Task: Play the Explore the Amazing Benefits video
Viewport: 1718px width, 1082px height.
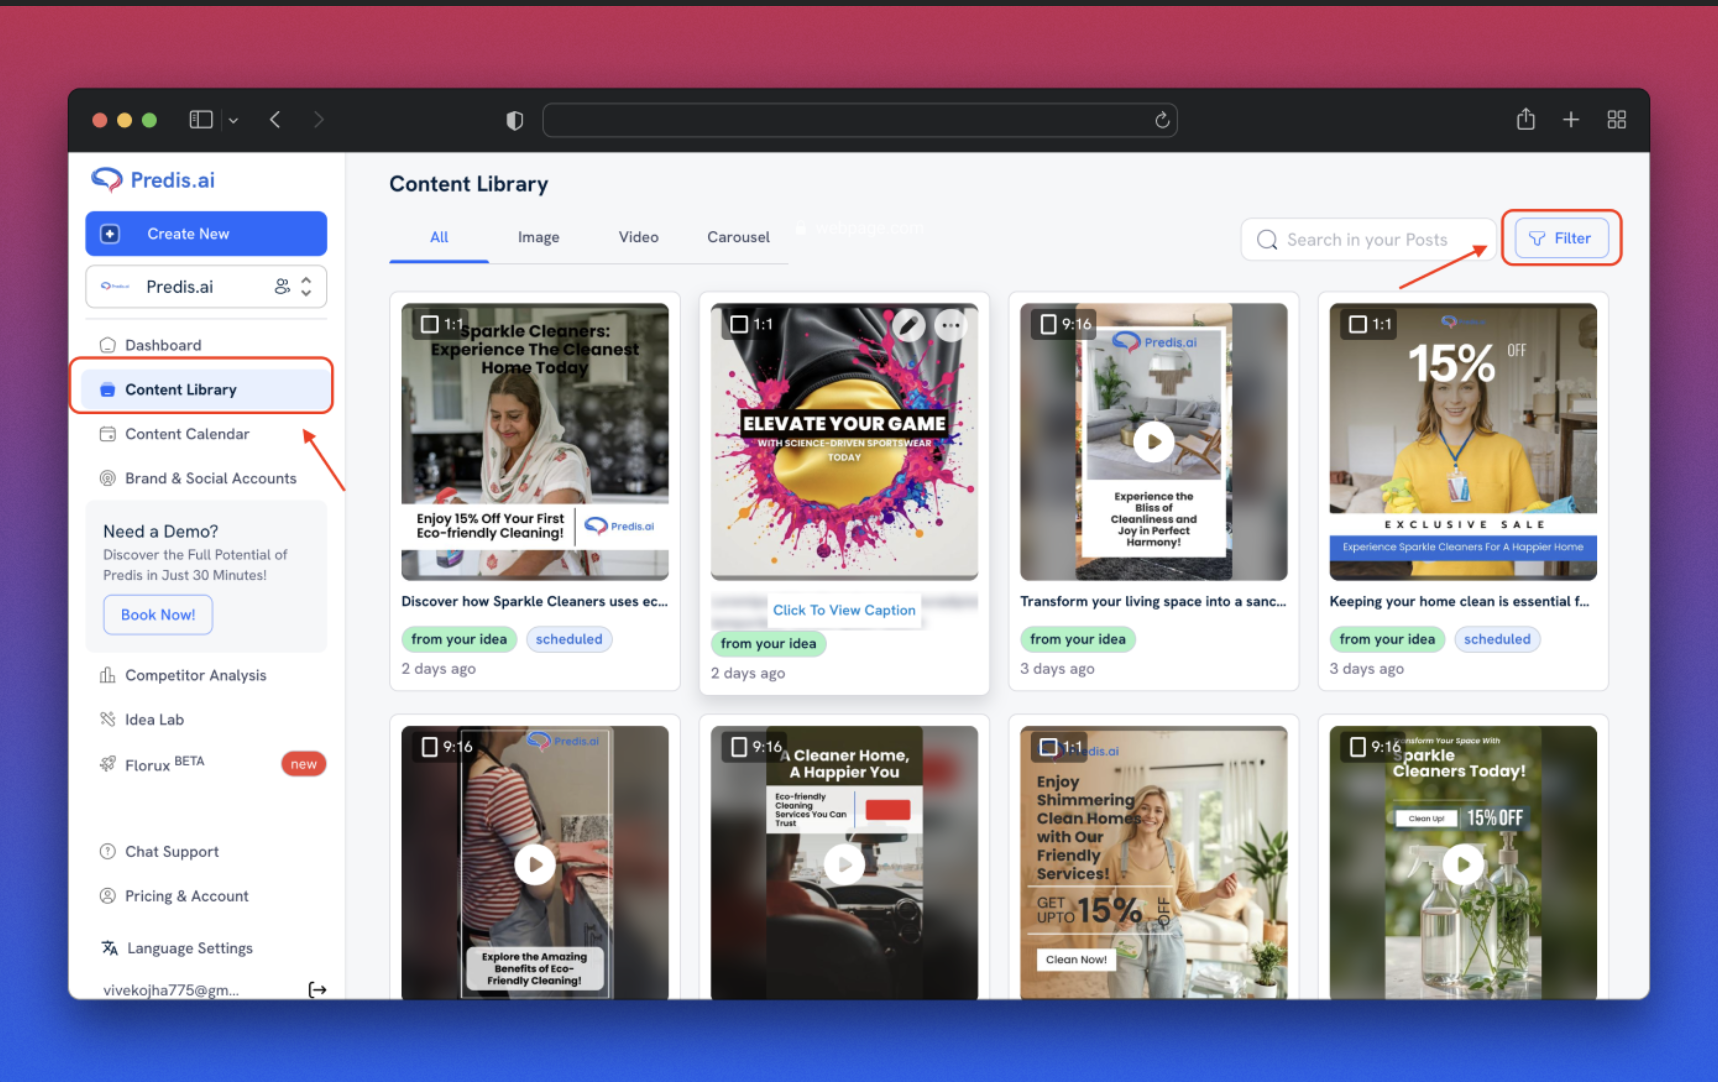Action: pos(535,864)
